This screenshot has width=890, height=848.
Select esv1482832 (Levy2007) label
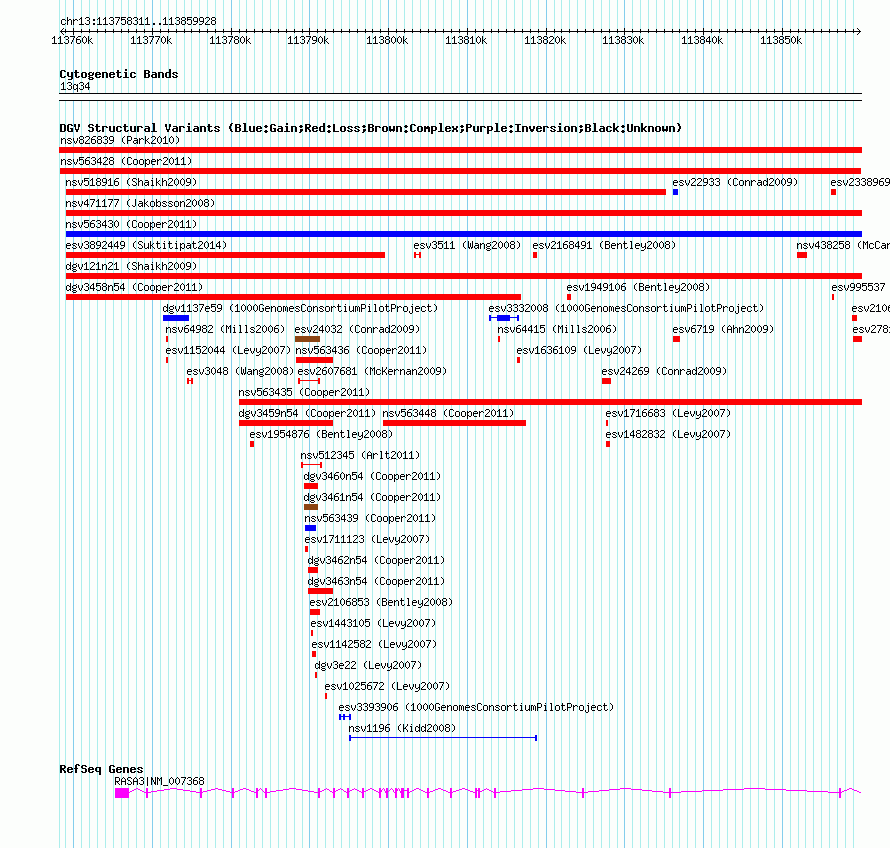click(x=668, y=434)
